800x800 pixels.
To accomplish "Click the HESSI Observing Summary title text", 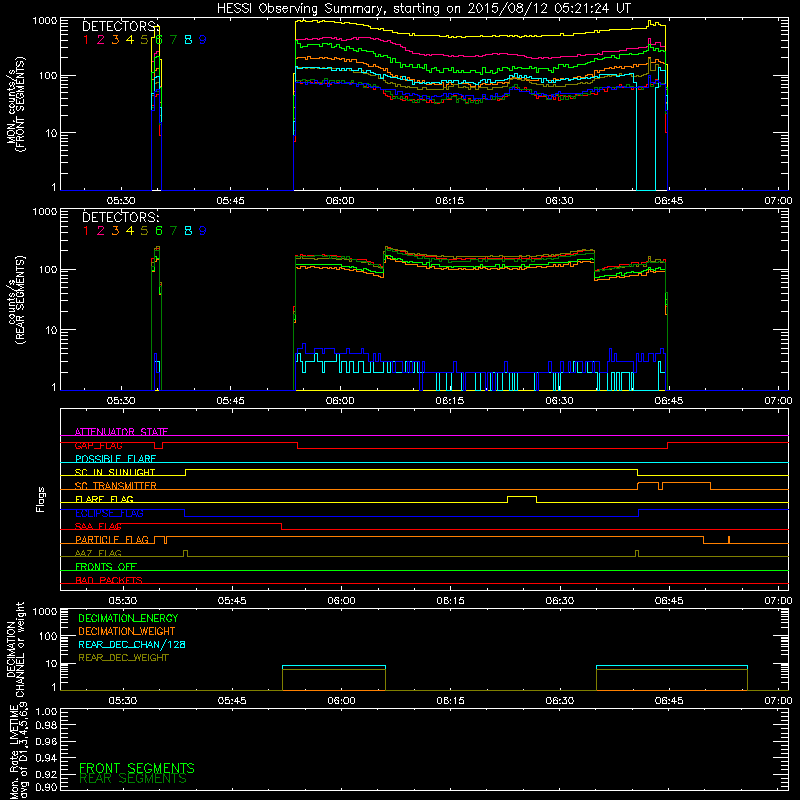I will 423,9.
